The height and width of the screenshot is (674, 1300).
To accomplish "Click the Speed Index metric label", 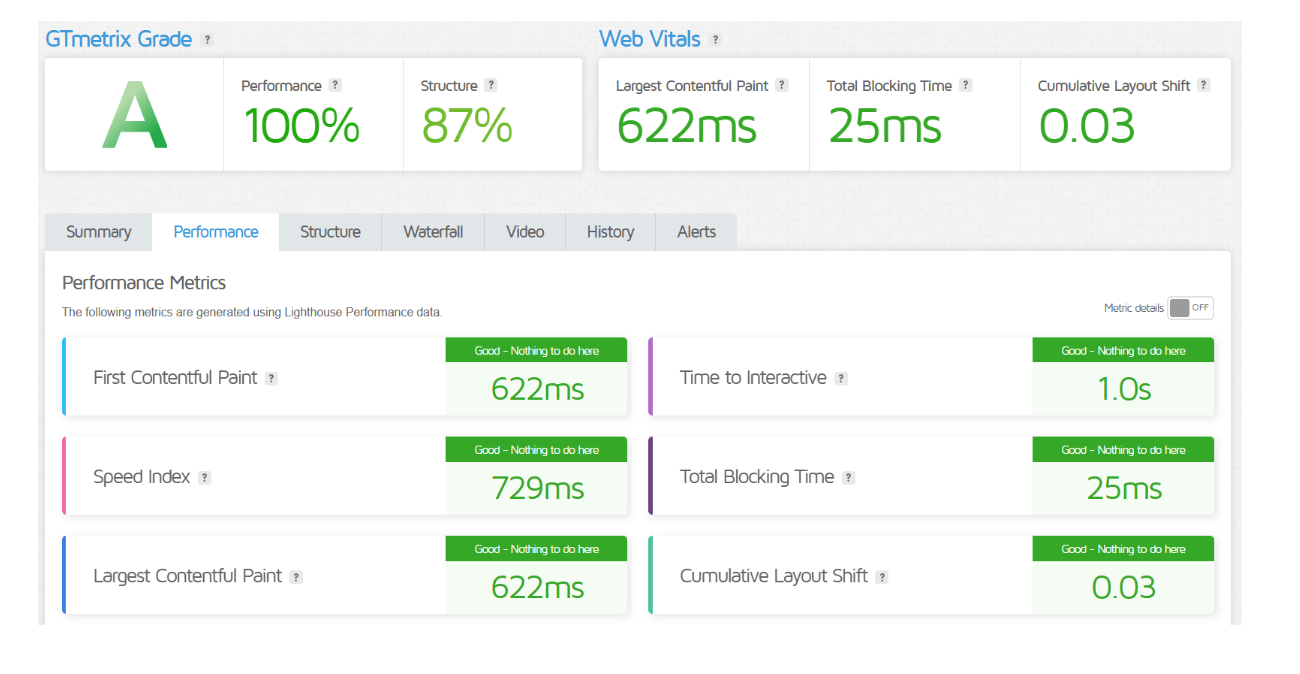I will tap(141, 477).
